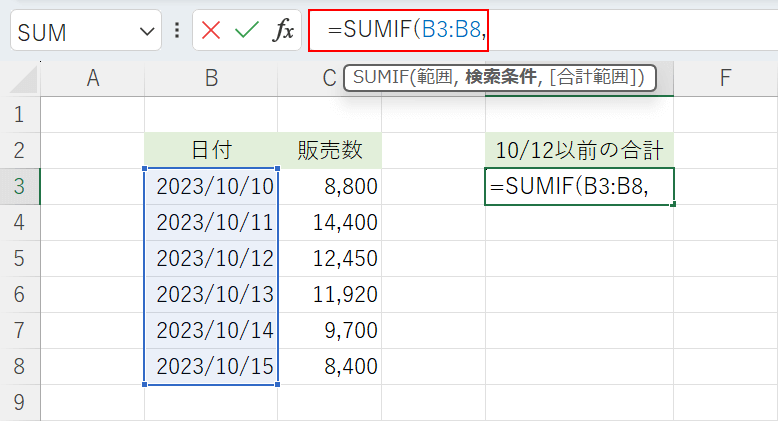Click the formula bar resize dots handle
Screen dimensions: 778x421
pos(177,31)
